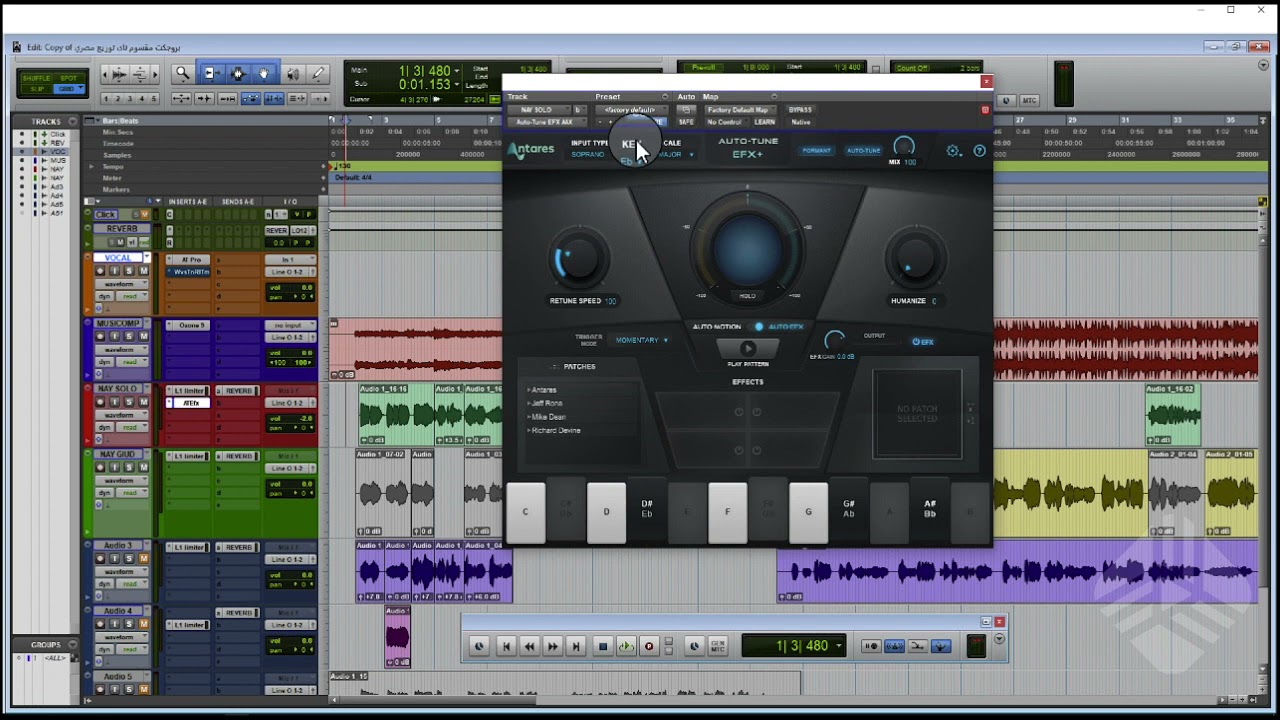Click the red target icon in plugin header
This screenshot has width=1280, height=720.
point(985,110)
